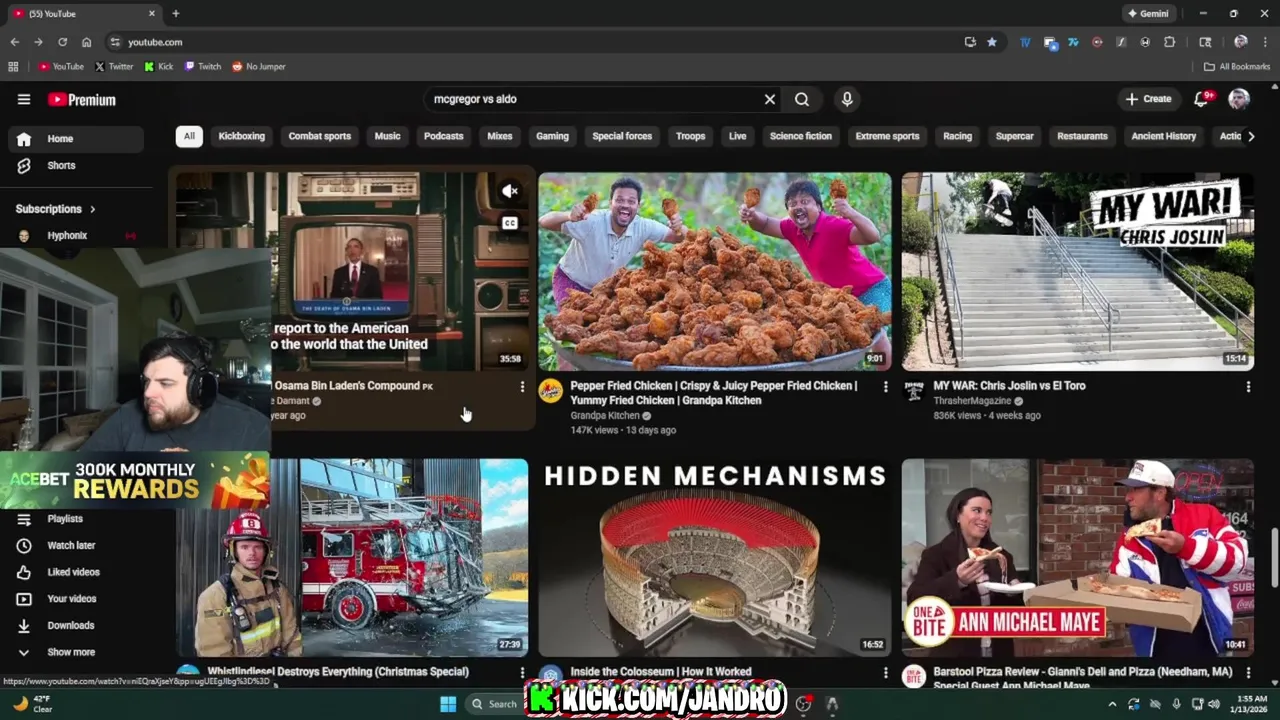The width and height of the screenshot is (1280, 720).
Task: Go back in the browser
Action: [x=14, y=42]
